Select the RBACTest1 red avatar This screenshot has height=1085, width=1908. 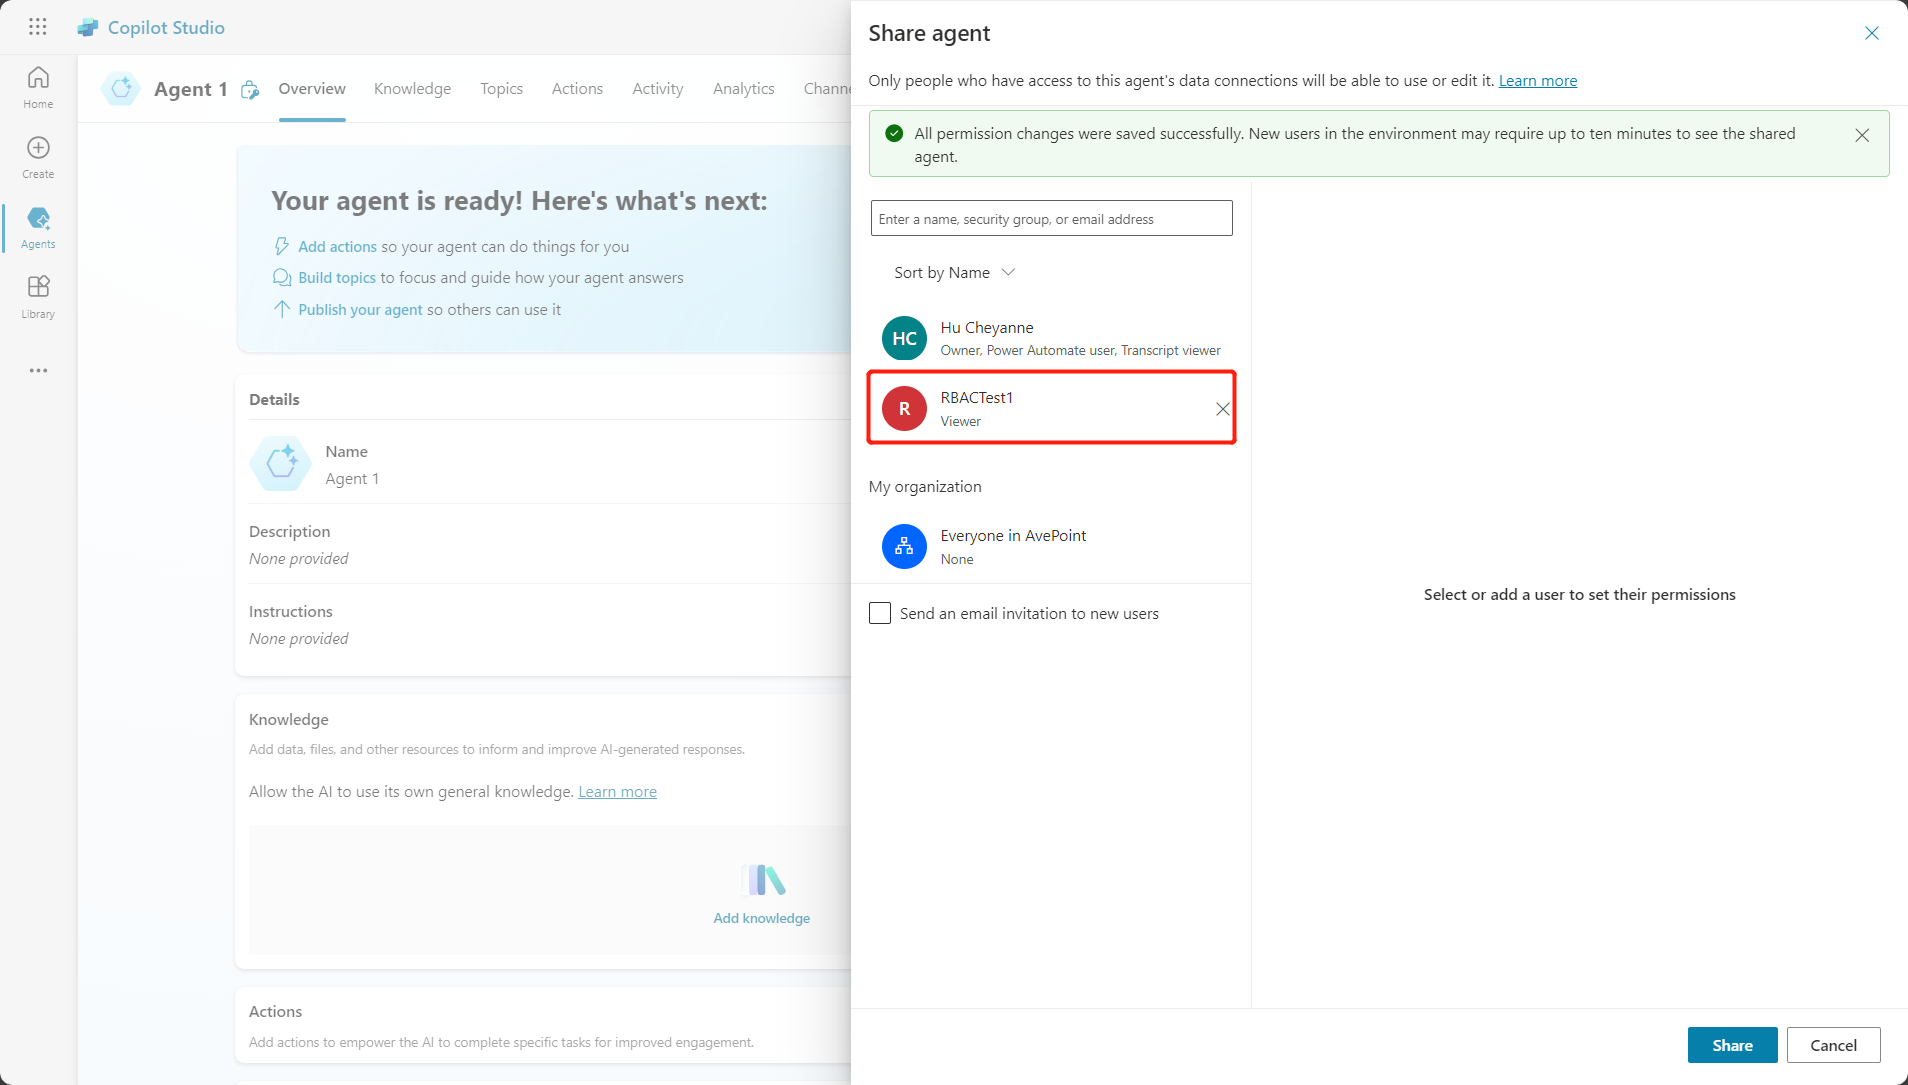(x=904, y=408)
